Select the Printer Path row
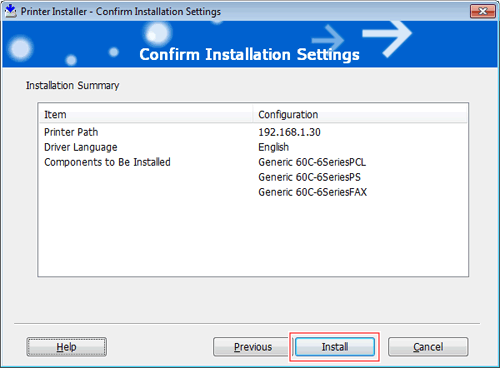 click(x=253, y=132)
